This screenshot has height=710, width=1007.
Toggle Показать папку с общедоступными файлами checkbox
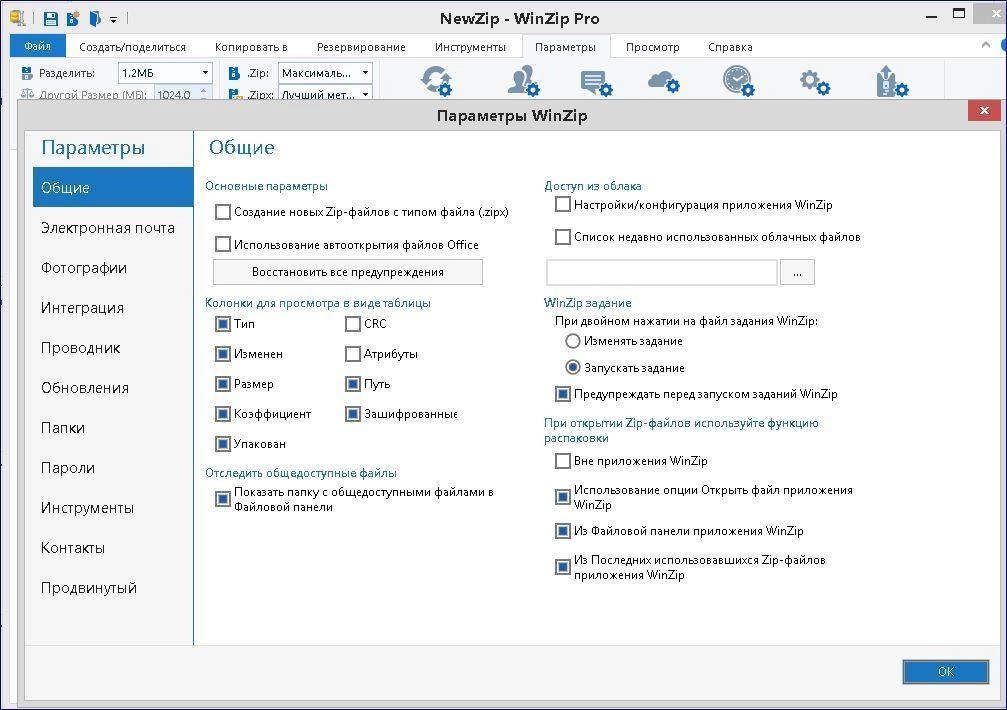click(x=223, y=499)
